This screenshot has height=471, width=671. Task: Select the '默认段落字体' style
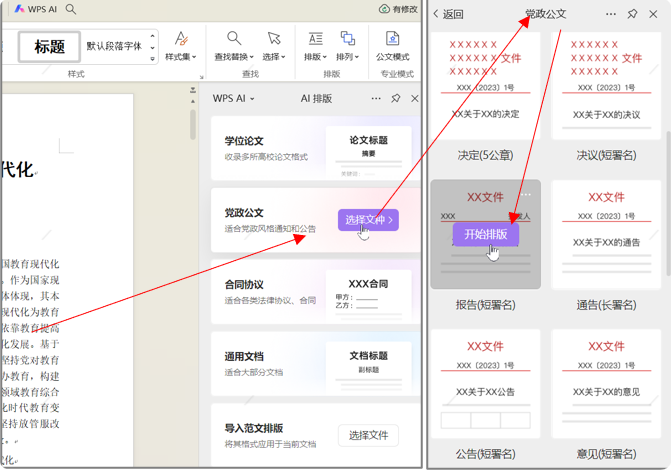(x=114, y=46)
